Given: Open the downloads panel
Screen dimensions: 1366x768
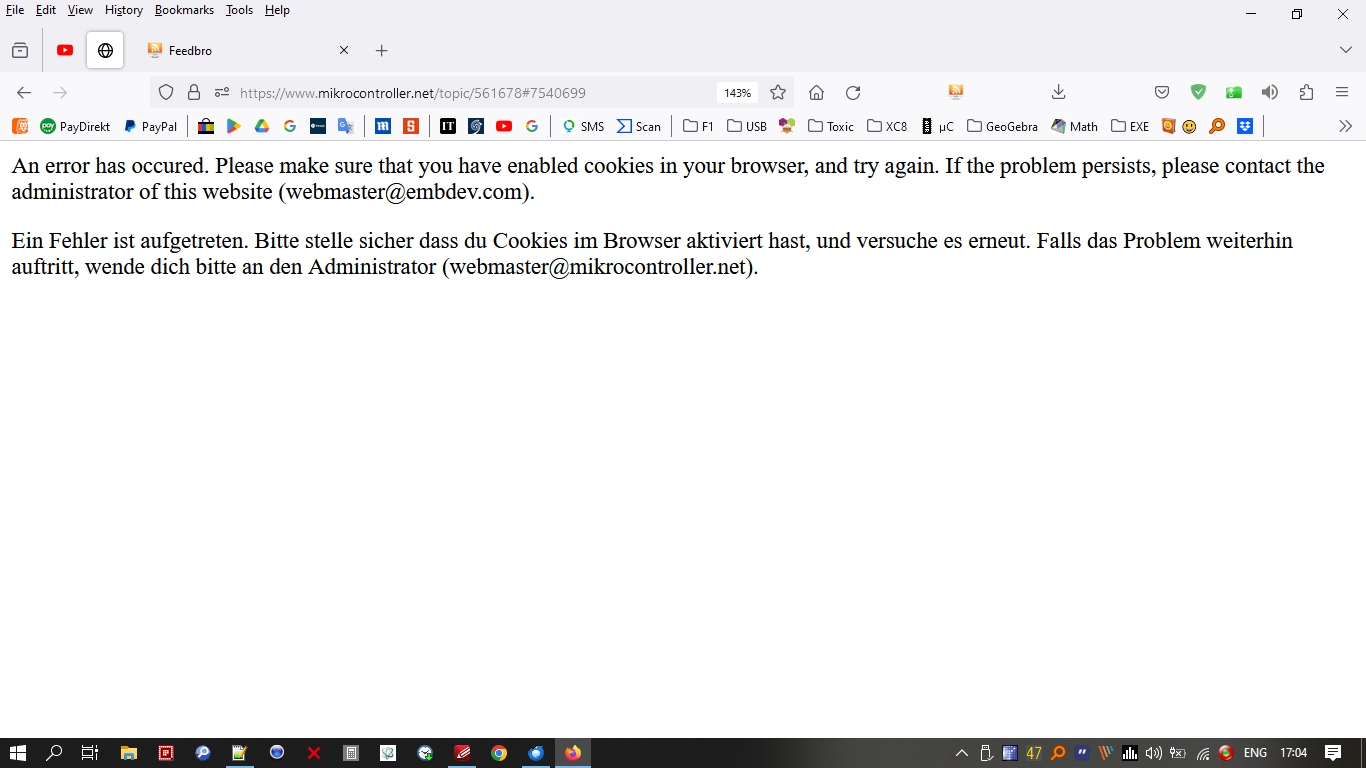Looking at the screenshot, I should pyautogui.click(x=1059, y=92).
